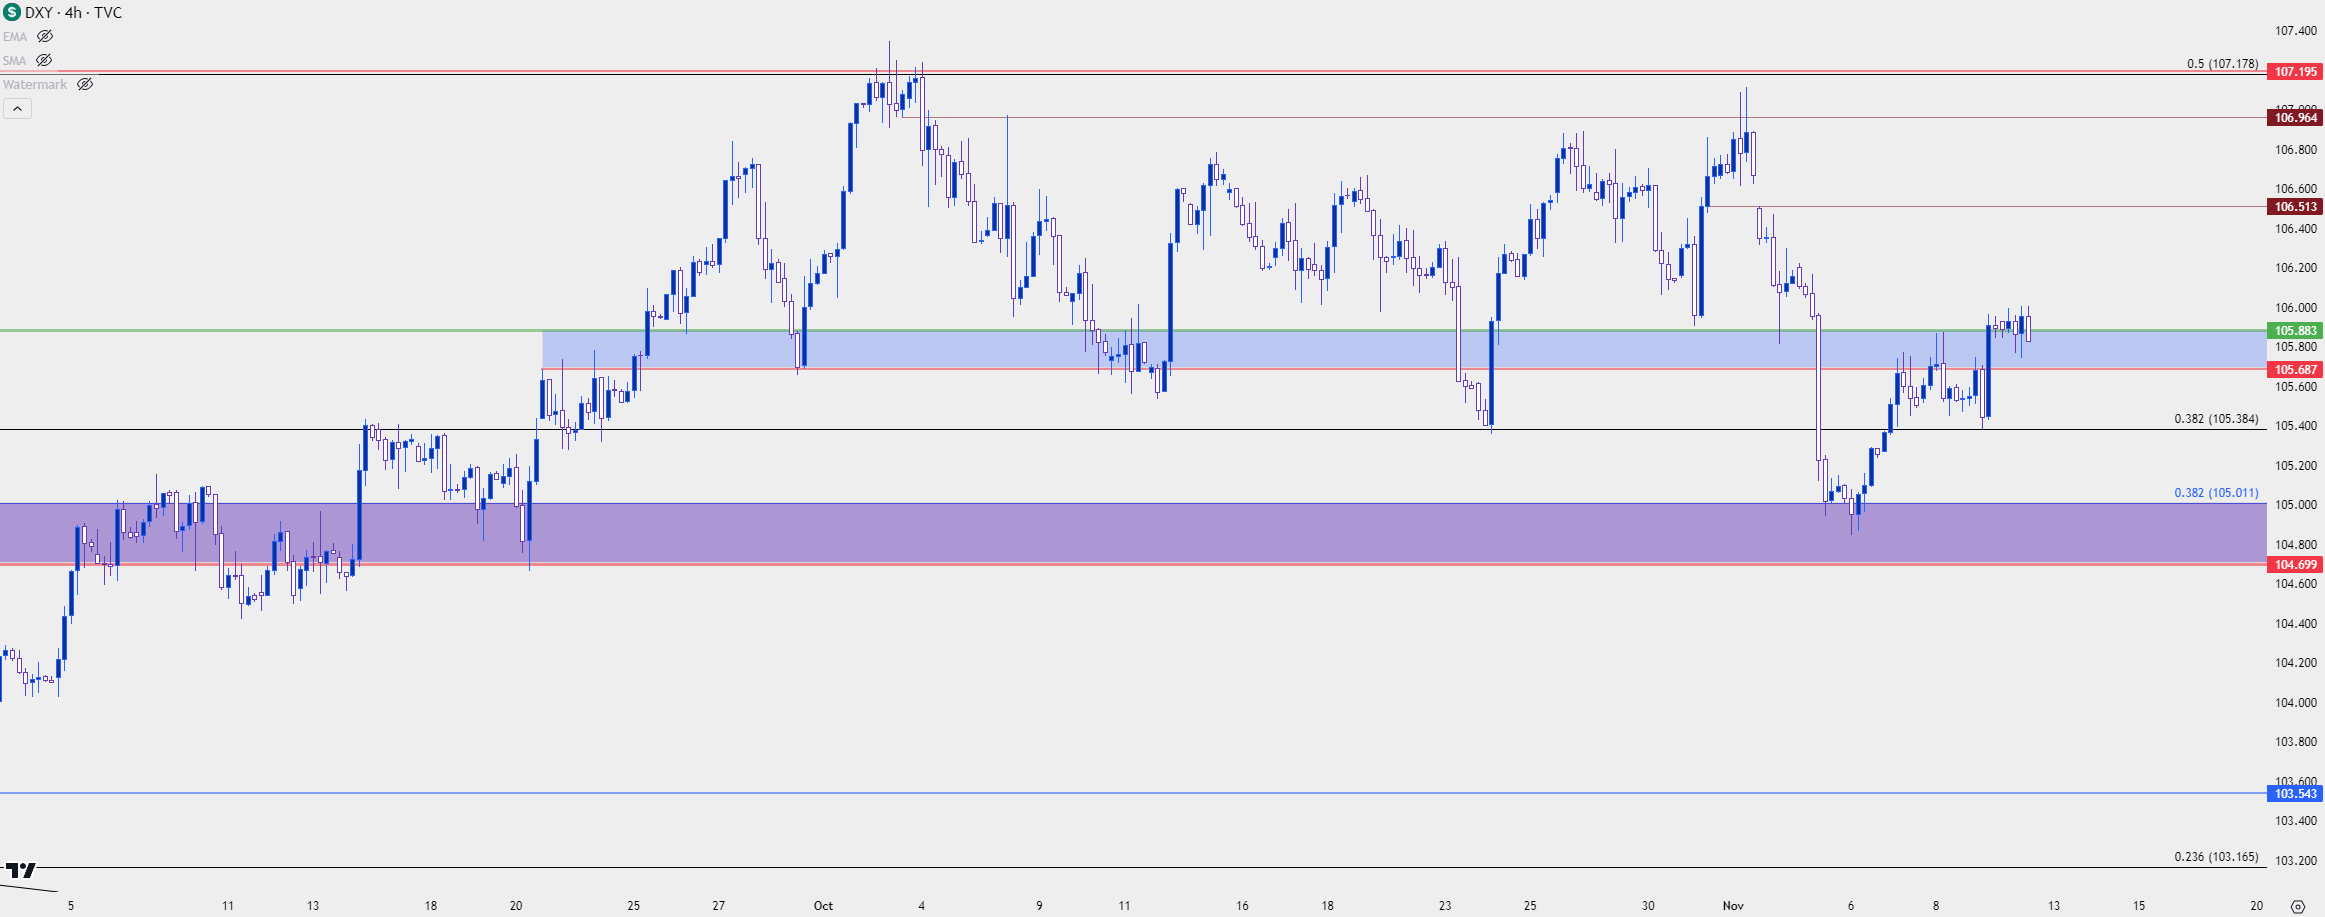
Task: Click blue Fibonacci label 0.382 (105.011)
Action: [x=2216, y=492]
